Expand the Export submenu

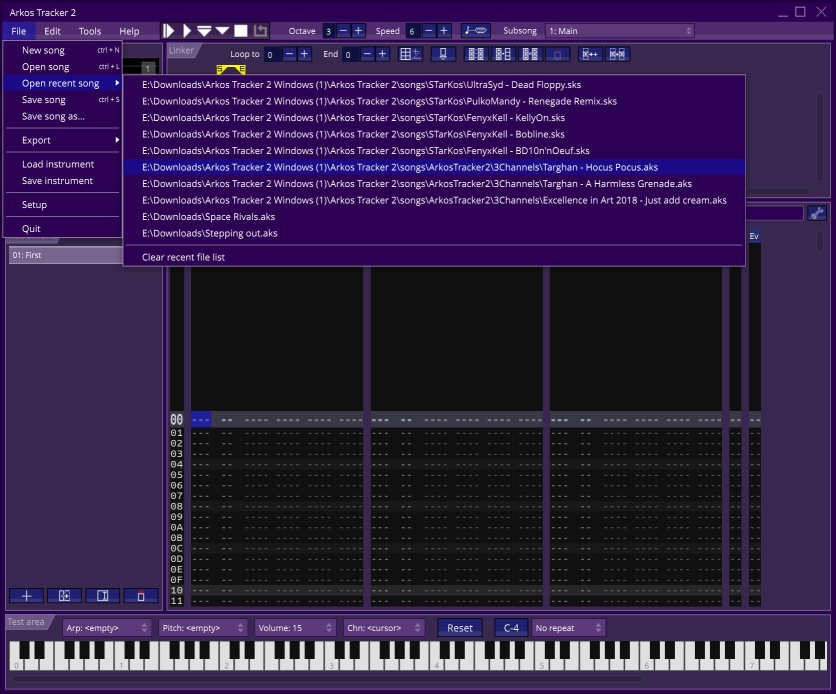[63, 140]
